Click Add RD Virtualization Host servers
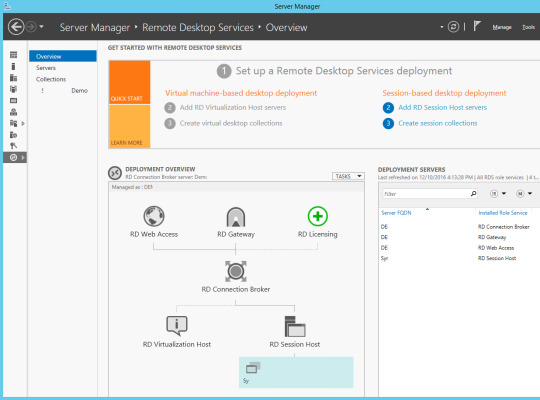 233,107
